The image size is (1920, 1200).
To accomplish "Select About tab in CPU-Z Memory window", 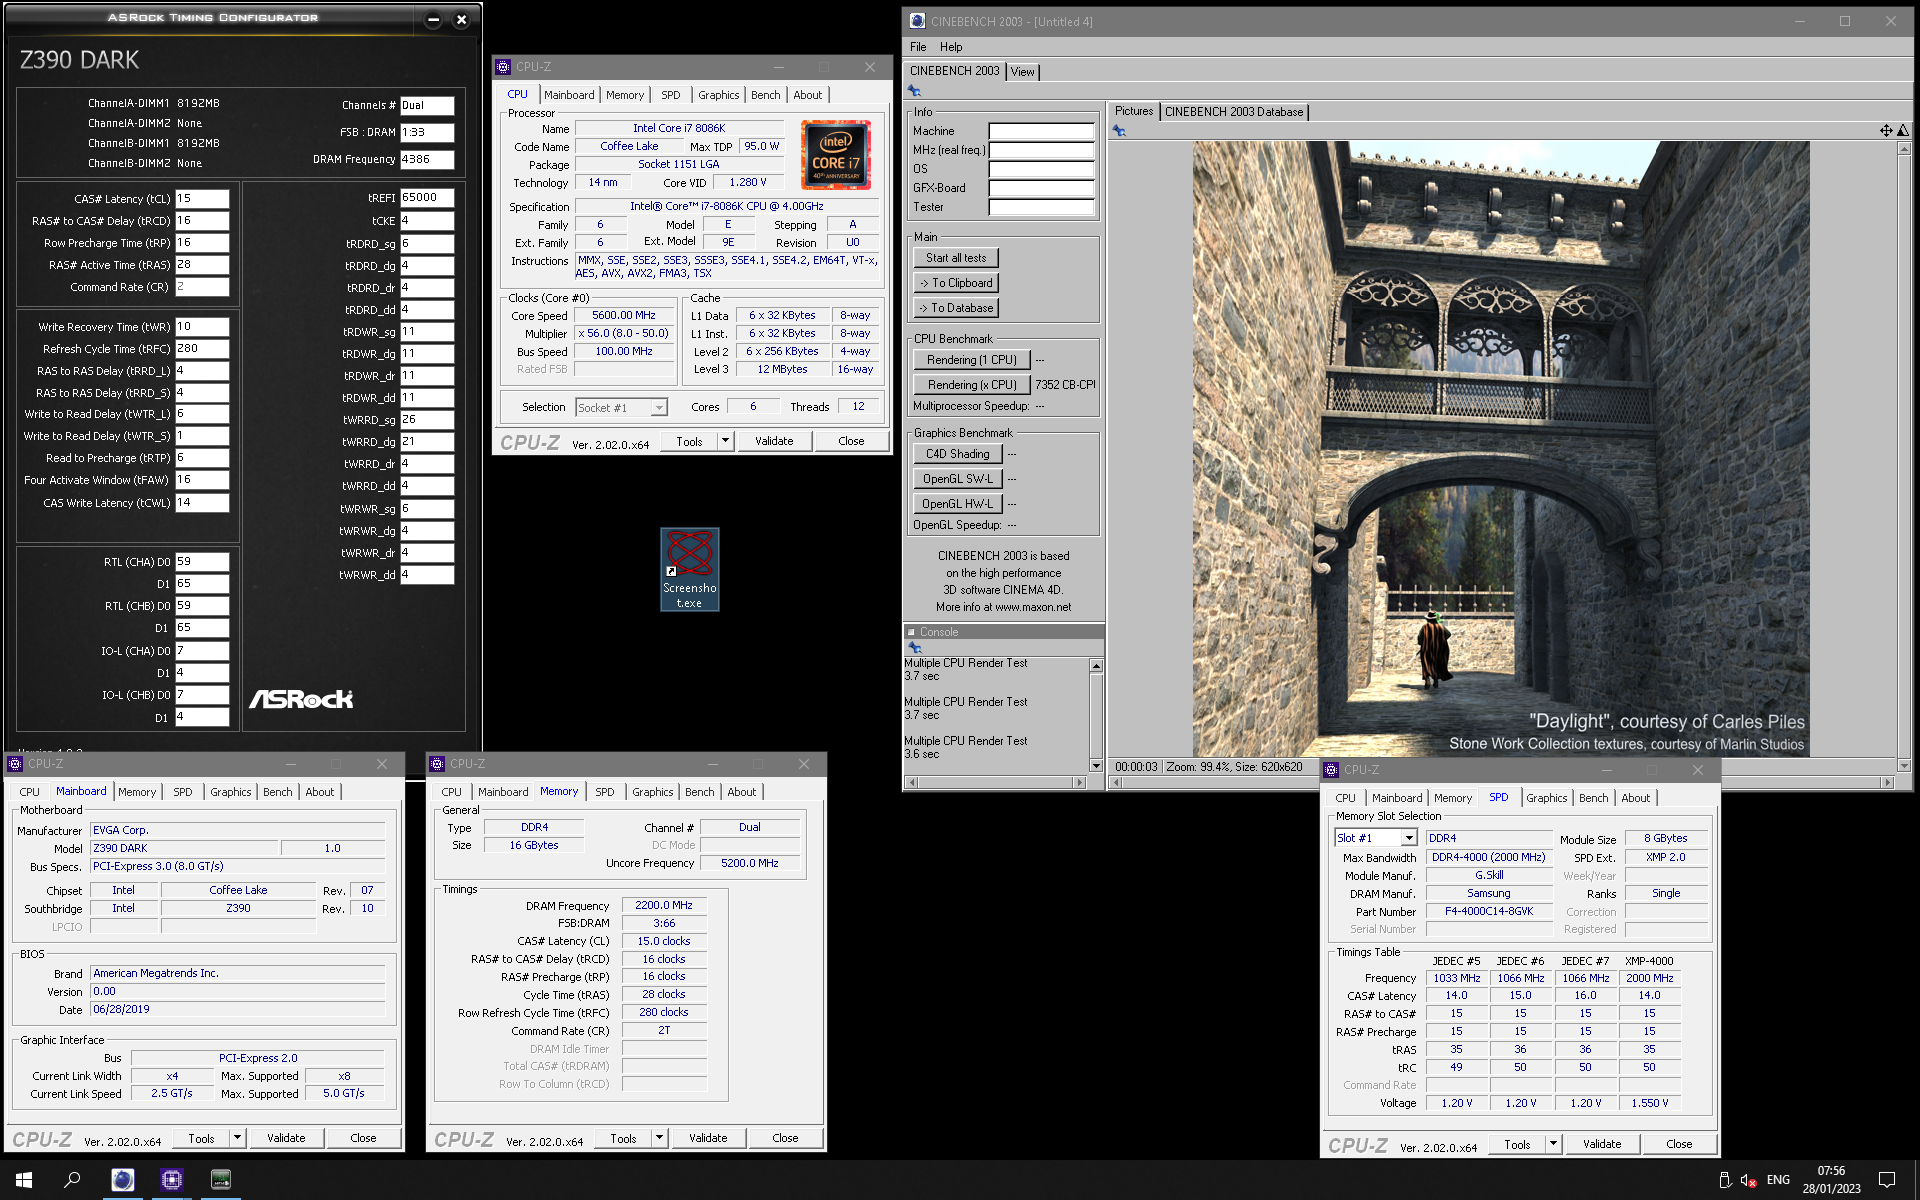I will (x=742, y=792).
